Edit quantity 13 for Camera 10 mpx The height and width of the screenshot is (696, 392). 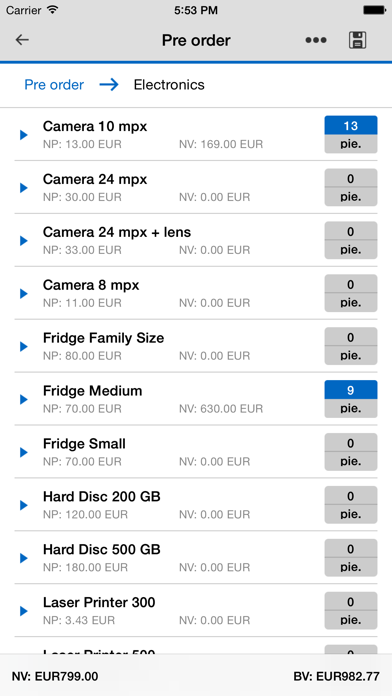point(351,126)
